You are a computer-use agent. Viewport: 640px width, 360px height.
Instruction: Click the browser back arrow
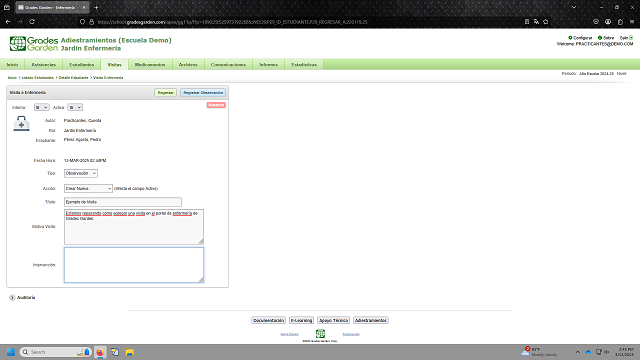[x=8, y=22]
